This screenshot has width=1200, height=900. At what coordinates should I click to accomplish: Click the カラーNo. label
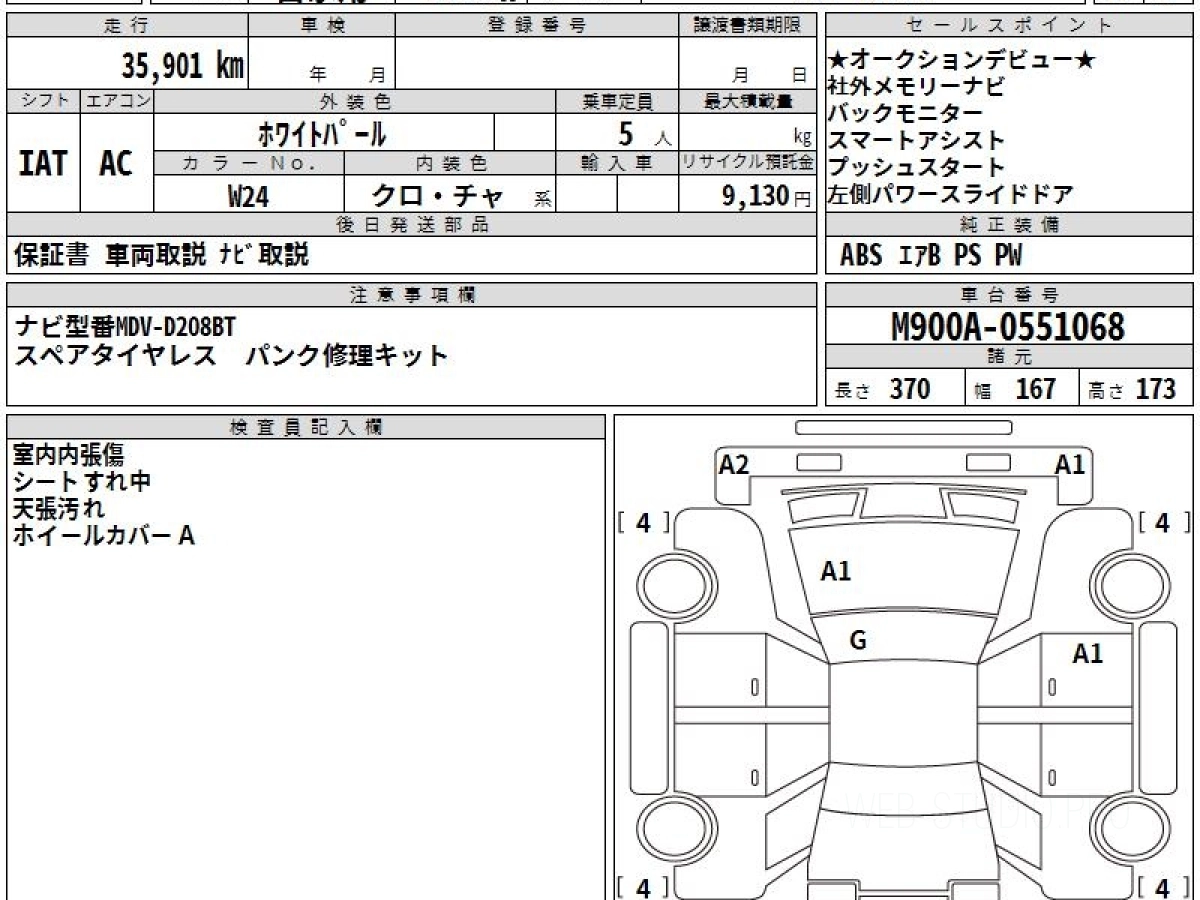click(249, 163)
